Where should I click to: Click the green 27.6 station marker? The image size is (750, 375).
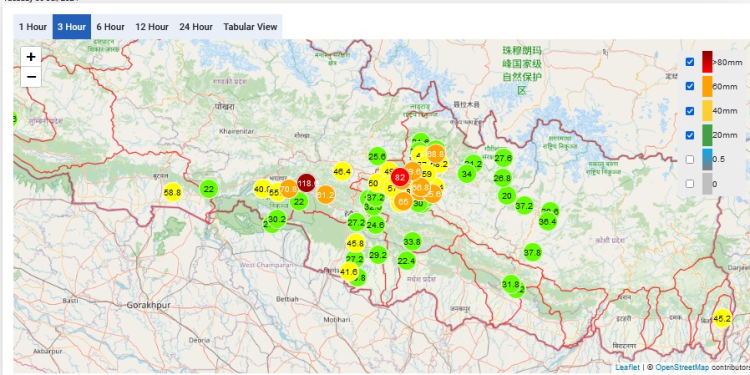(503, 158)
